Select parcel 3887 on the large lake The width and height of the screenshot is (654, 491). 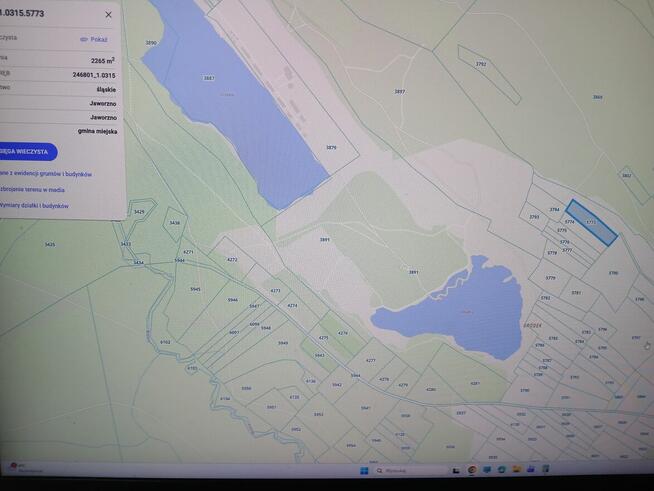tap(209, 78)
